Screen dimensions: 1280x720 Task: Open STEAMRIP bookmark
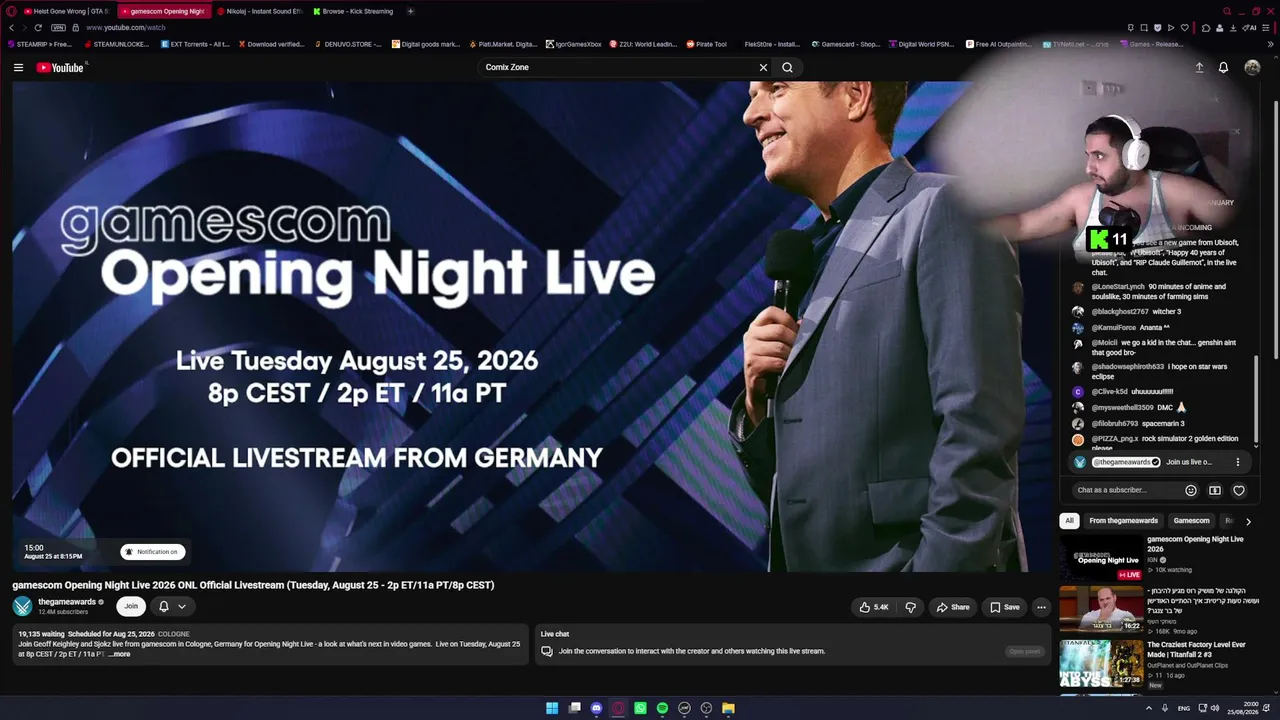pos(40,44)
